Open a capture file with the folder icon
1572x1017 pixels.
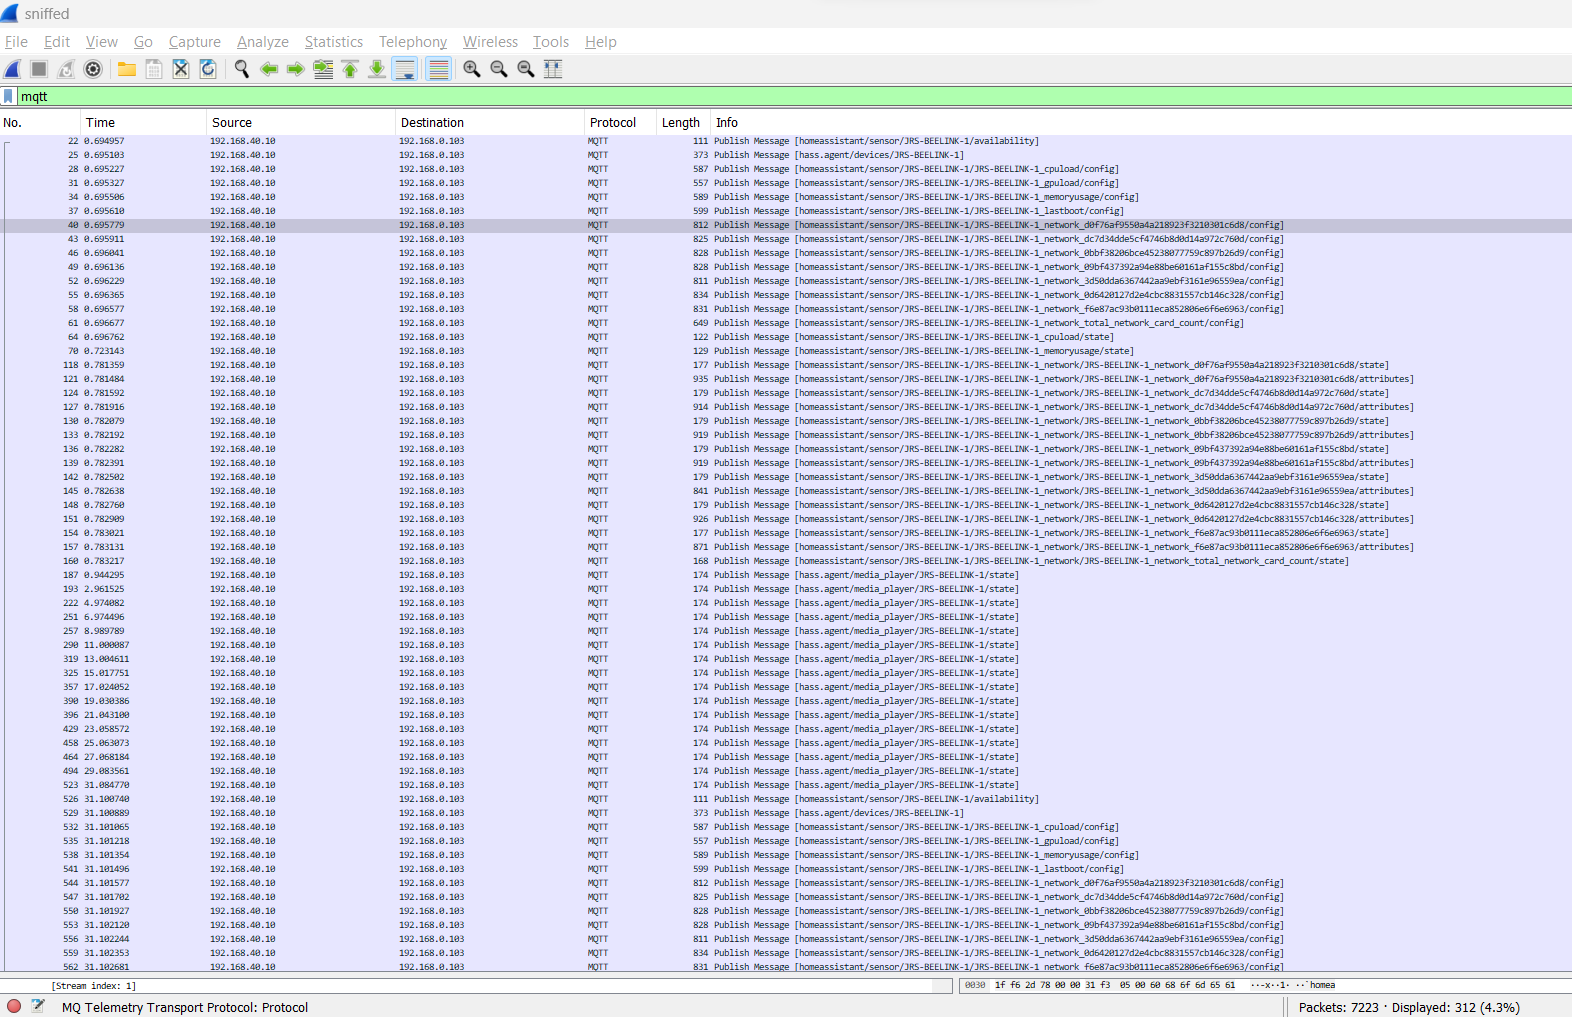click(127, 69)
